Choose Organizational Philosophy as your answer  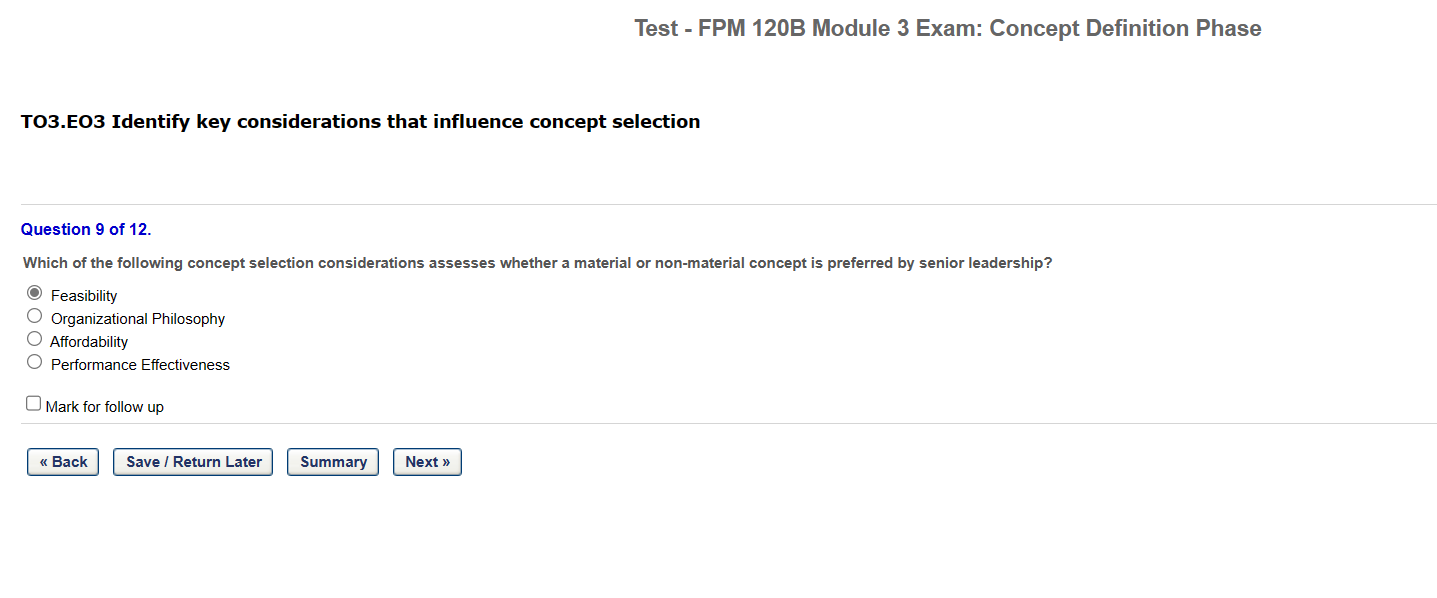click(34, 315)
